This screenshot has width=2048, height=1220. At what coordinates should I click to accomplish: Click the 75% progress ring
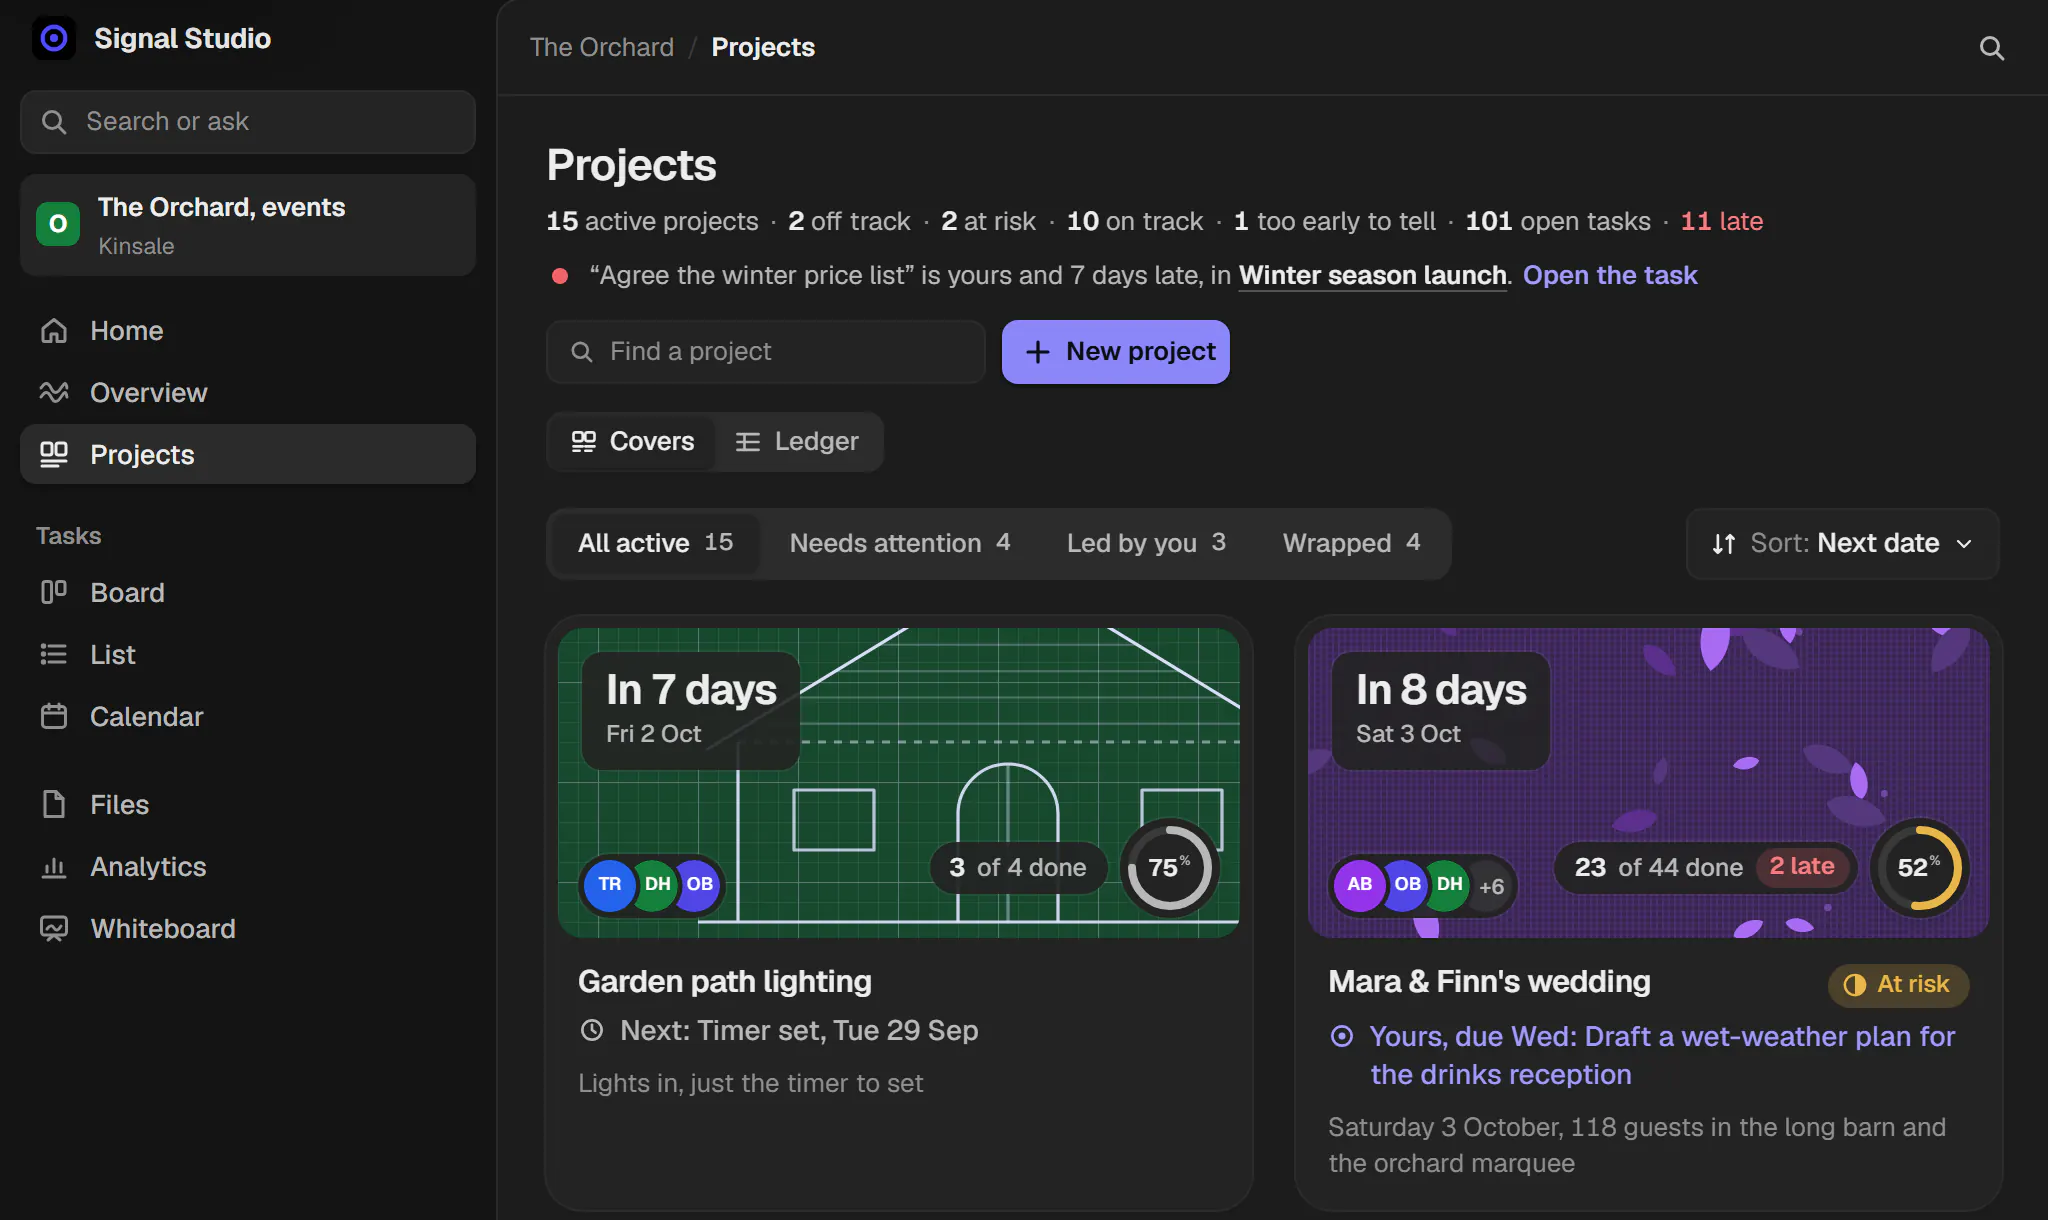coord(1169,867)
